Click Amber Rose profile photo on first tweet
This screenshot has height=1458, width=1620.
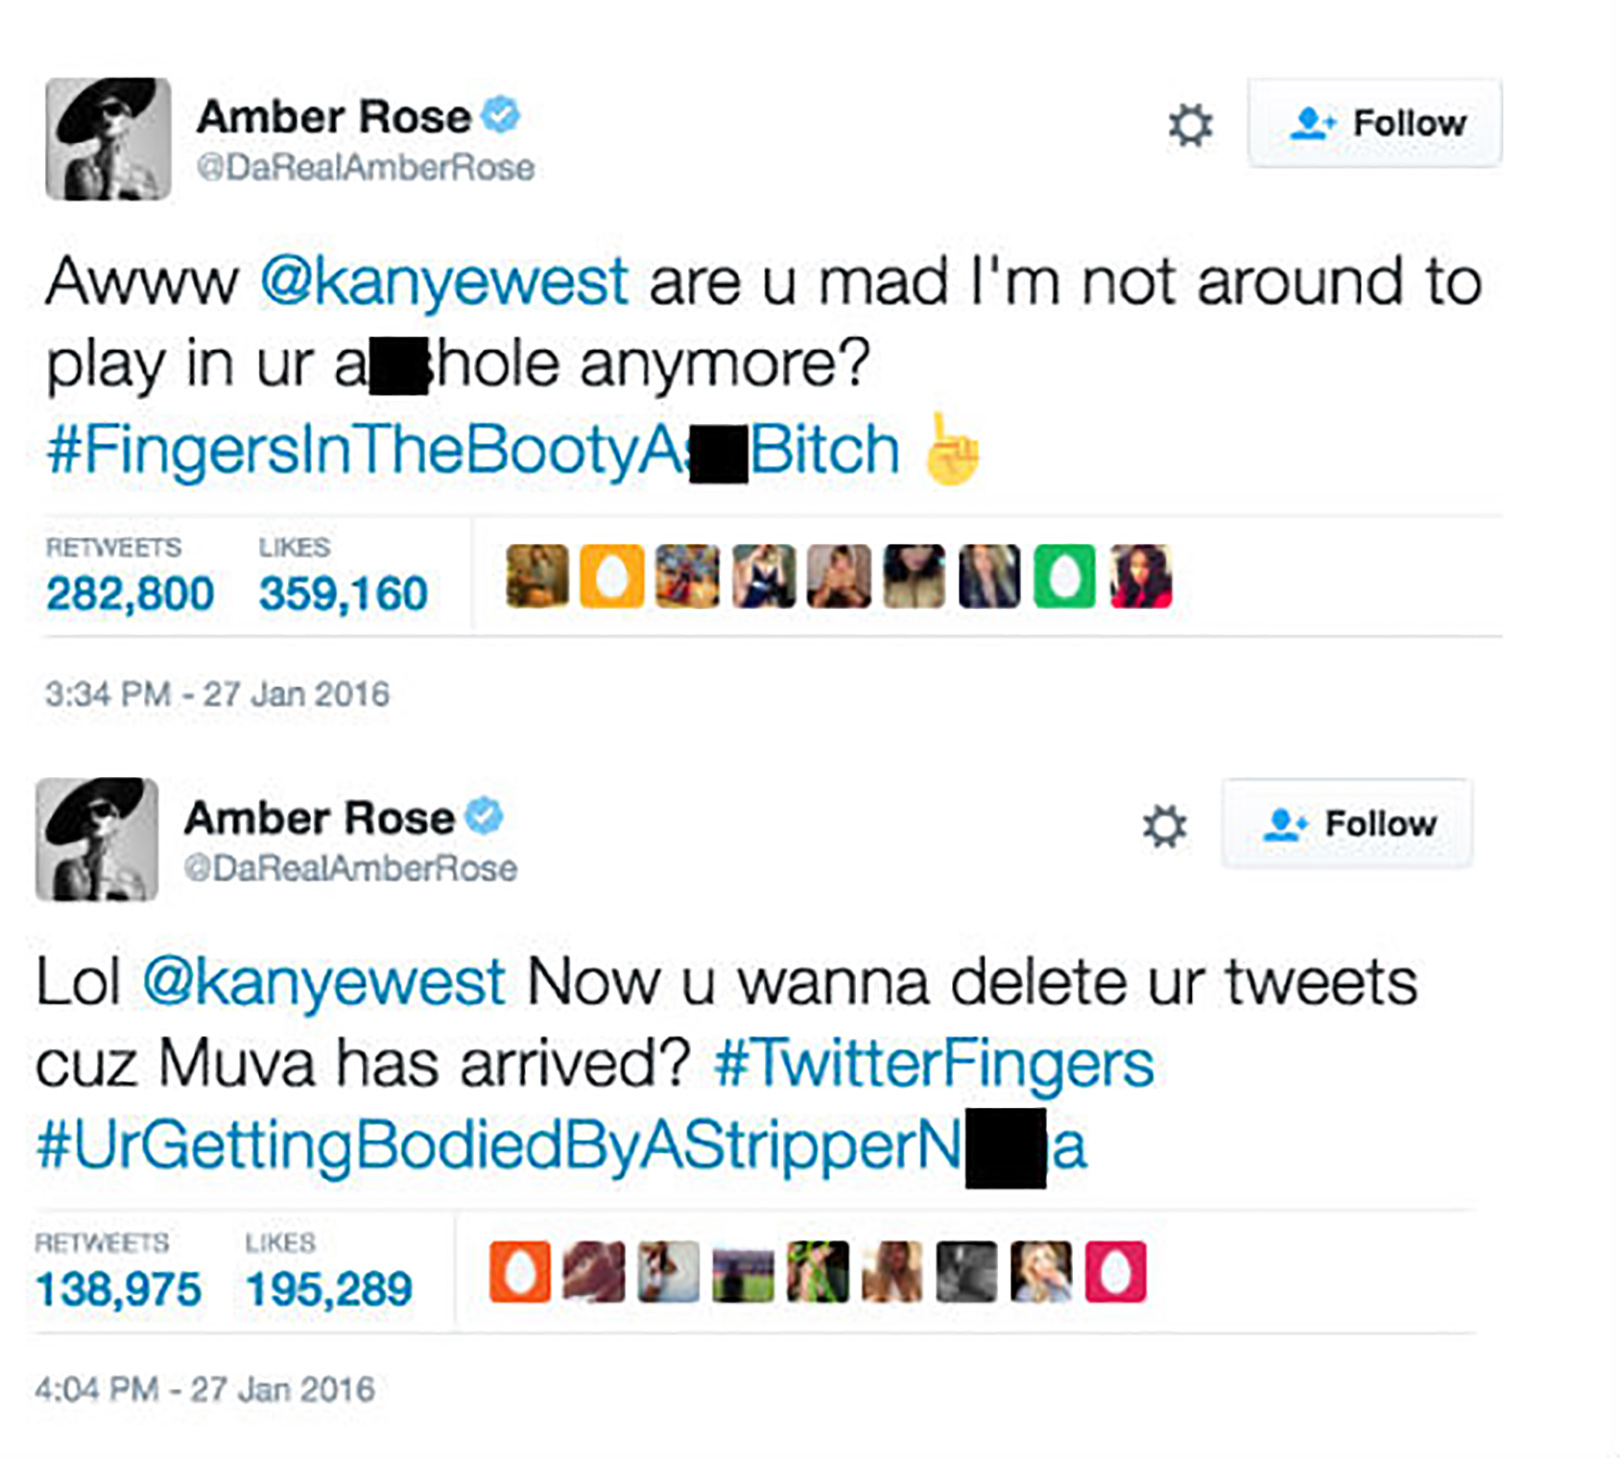point(108,139)
